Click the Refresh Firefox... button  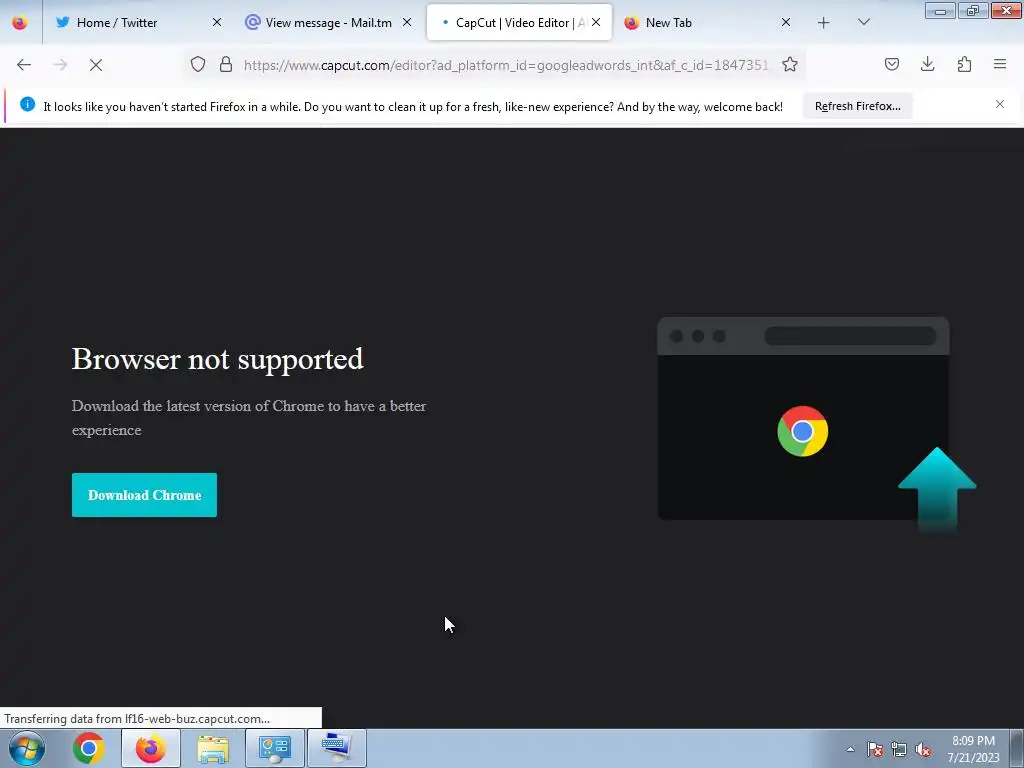point(857,106)
